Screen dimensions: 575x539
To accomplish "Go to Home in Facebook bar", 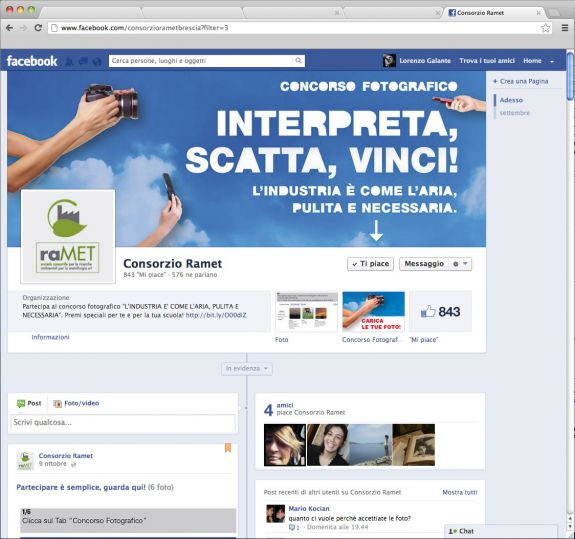I will 532,60.
